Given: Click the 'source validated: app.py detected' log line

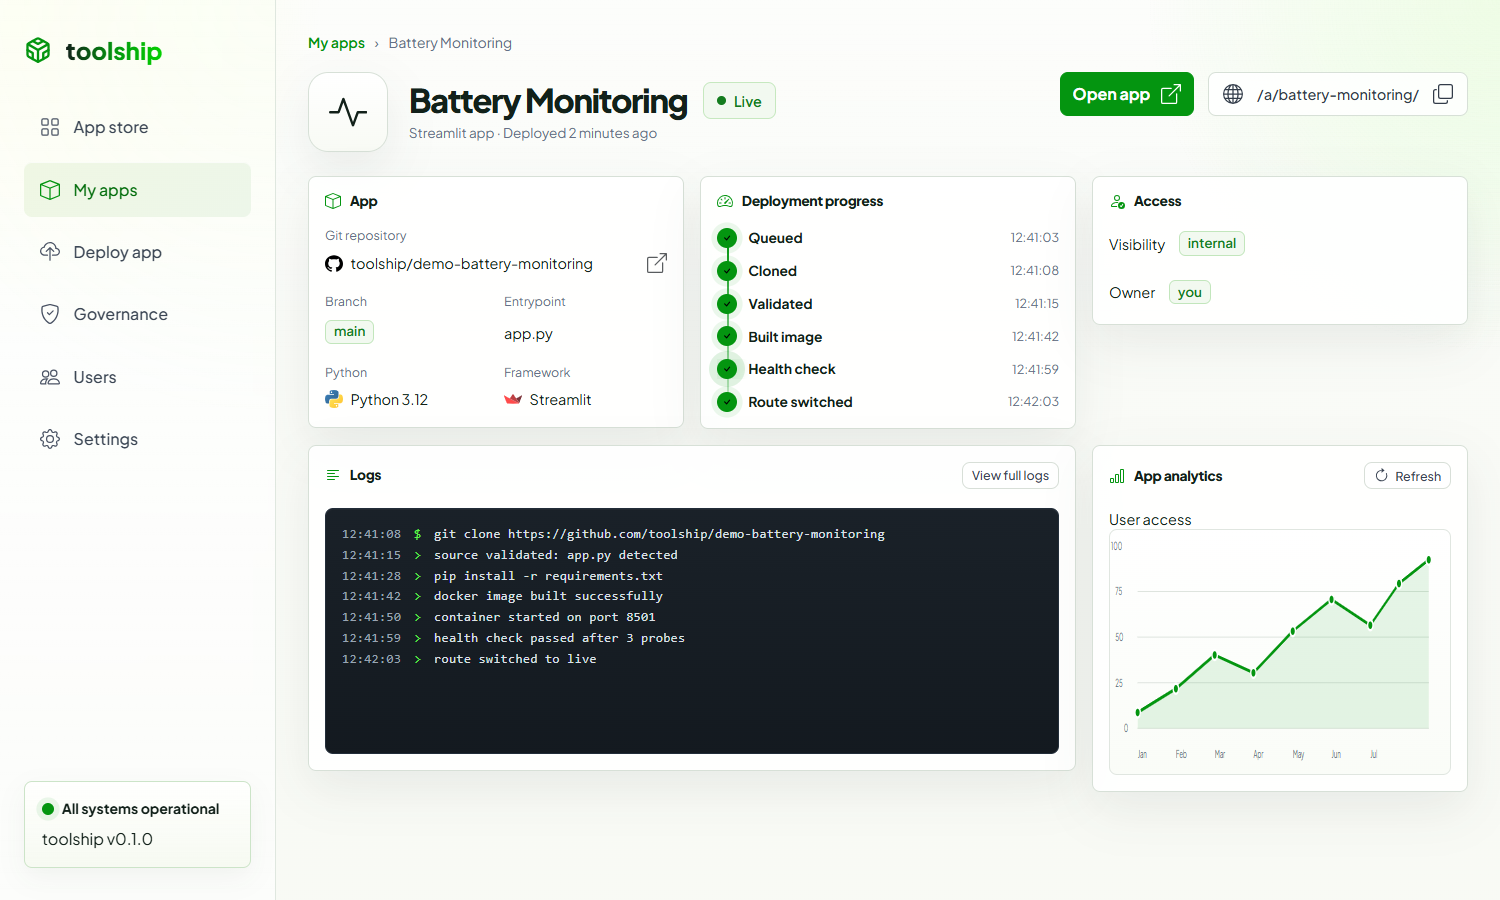Looking at the screenshot, I should (x=510, y=555).
